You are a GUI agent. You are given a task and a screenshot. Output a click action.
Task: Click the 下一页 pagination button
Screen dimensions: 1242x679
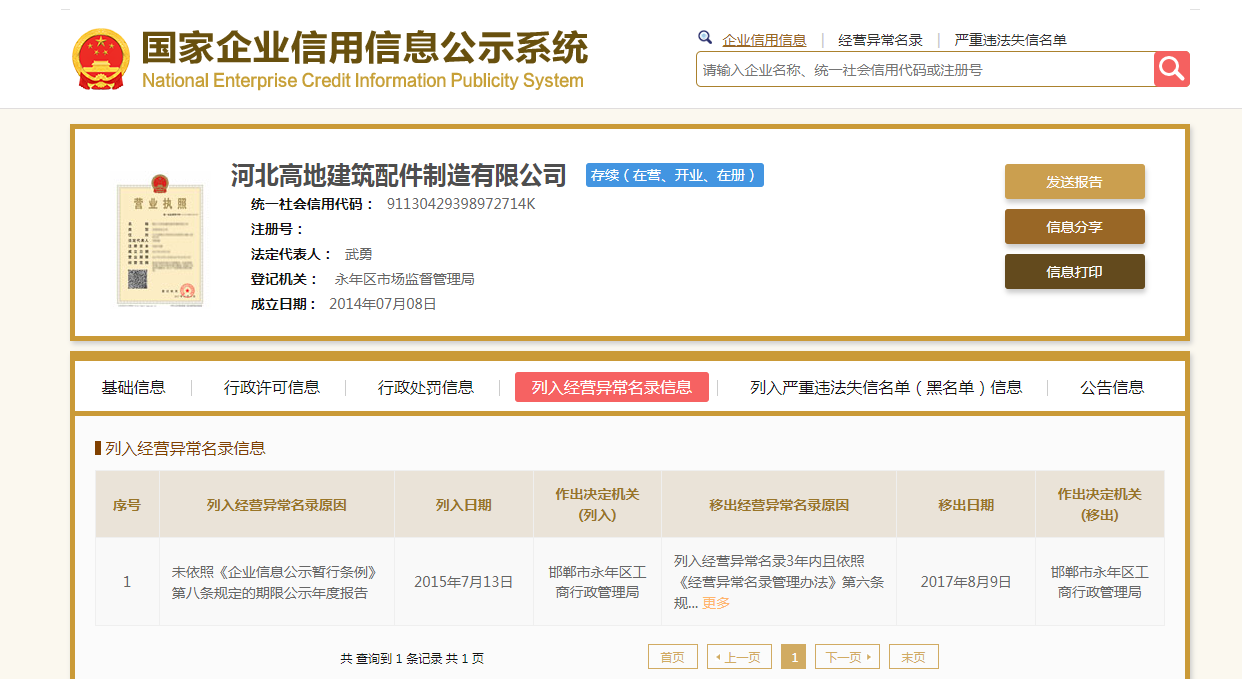(847, 657)
